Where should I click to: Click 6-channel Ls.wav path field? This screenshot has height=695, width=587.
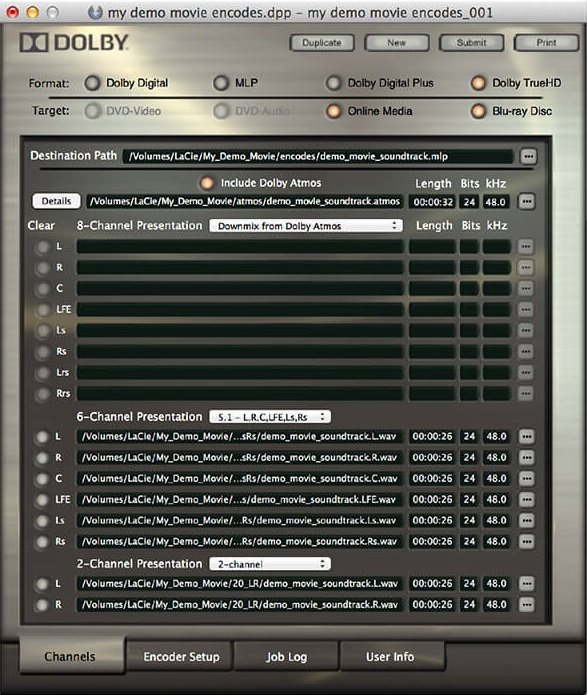point(240,520)
